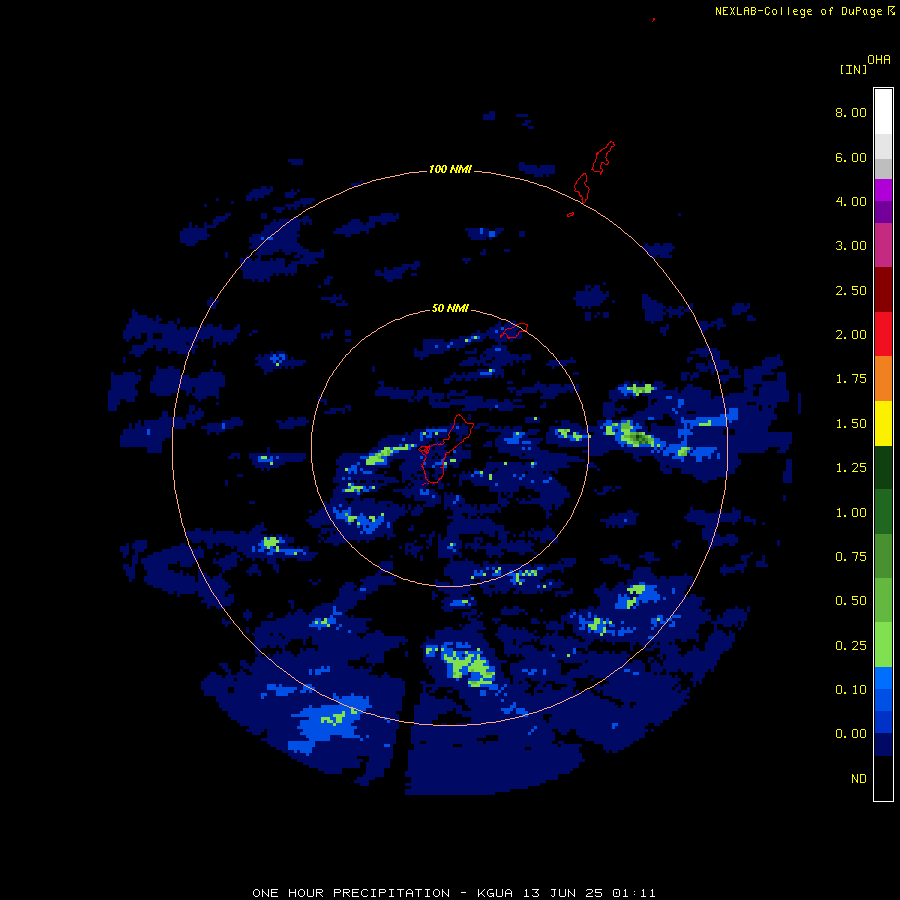Select the darkest green swatch beside 1.25
The width and height of the screenshot is (900, 900).
883,468
